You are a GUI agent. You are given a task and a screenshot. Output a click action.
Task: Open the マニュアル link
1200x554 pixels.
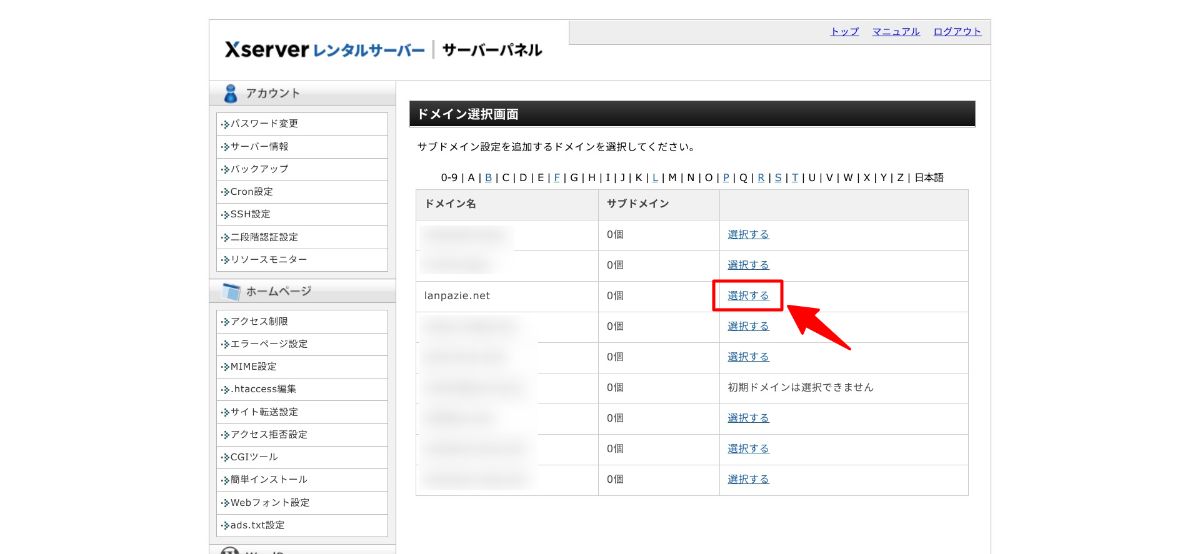(895, 32)
